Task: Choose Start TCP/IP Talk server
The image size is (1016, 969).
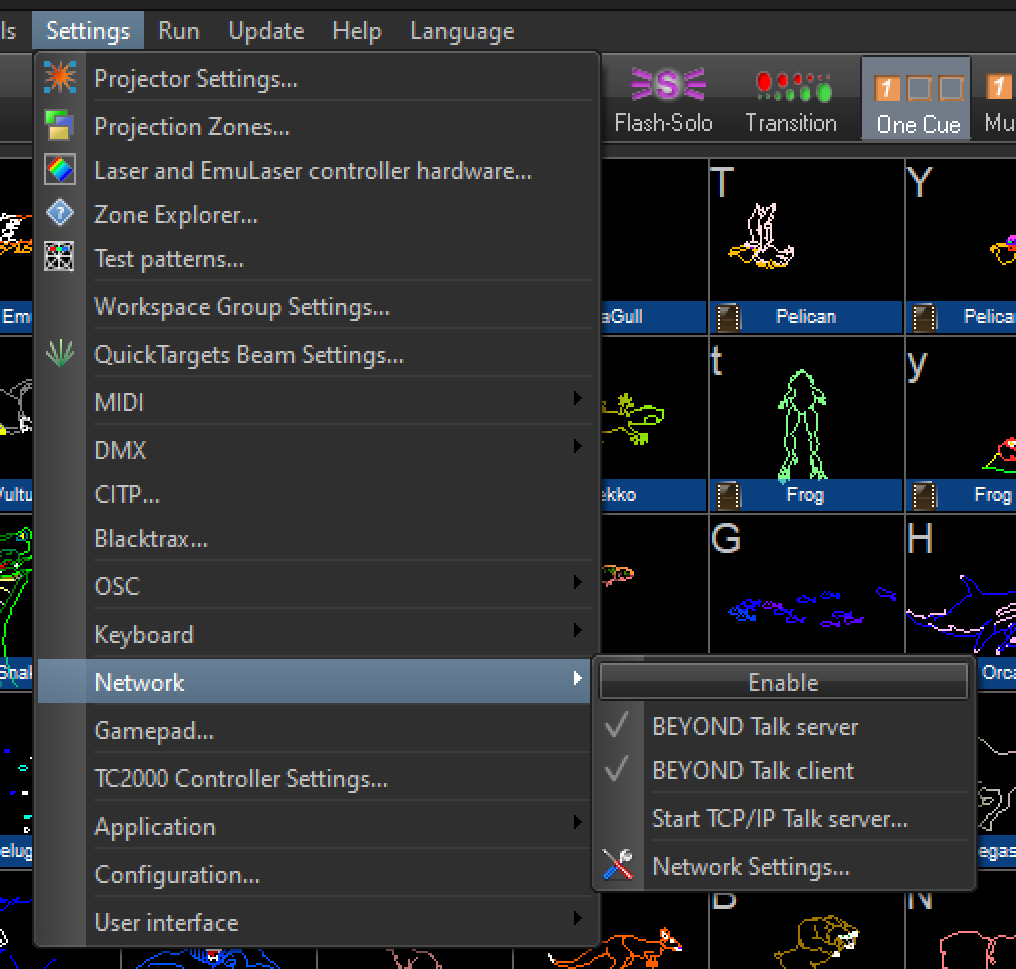Action: click(x=779, y=819)
